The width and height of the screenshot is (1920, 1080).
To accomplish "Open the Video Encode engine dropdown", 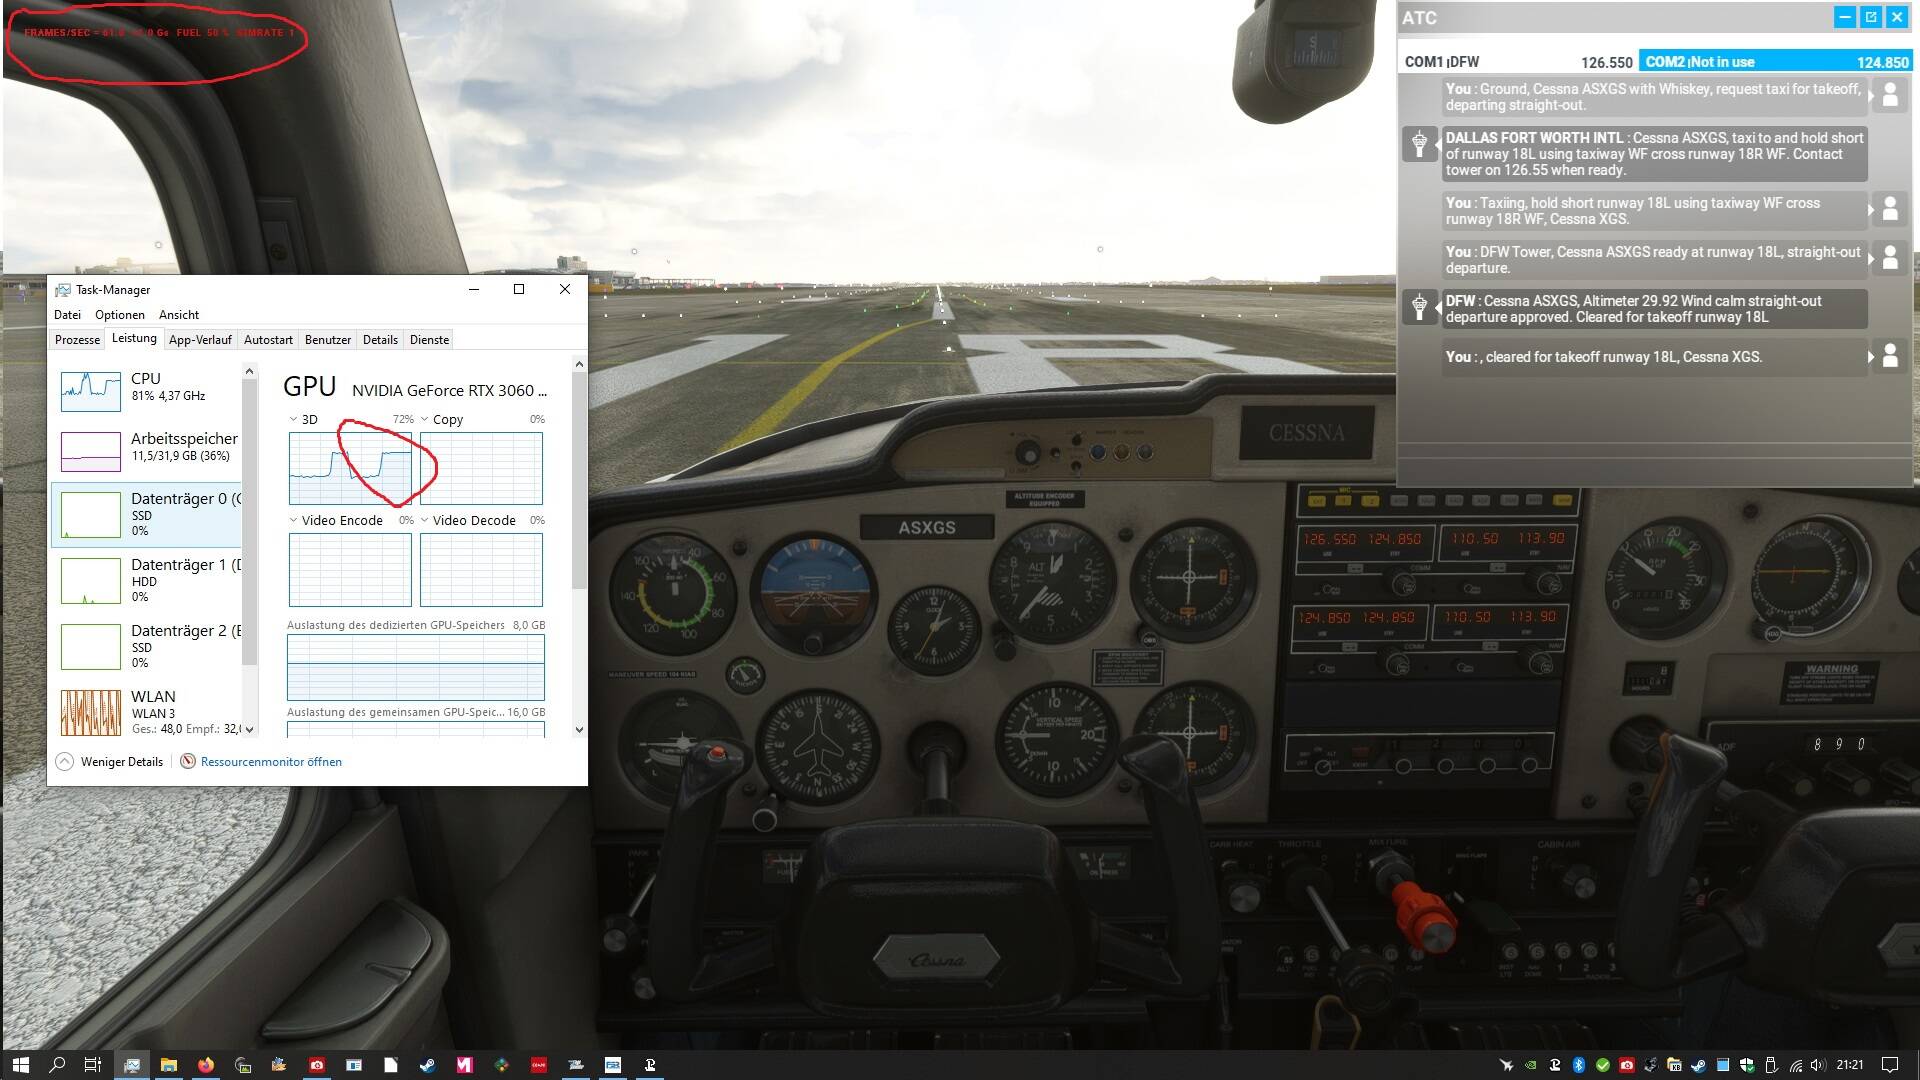I will (293, 521).
